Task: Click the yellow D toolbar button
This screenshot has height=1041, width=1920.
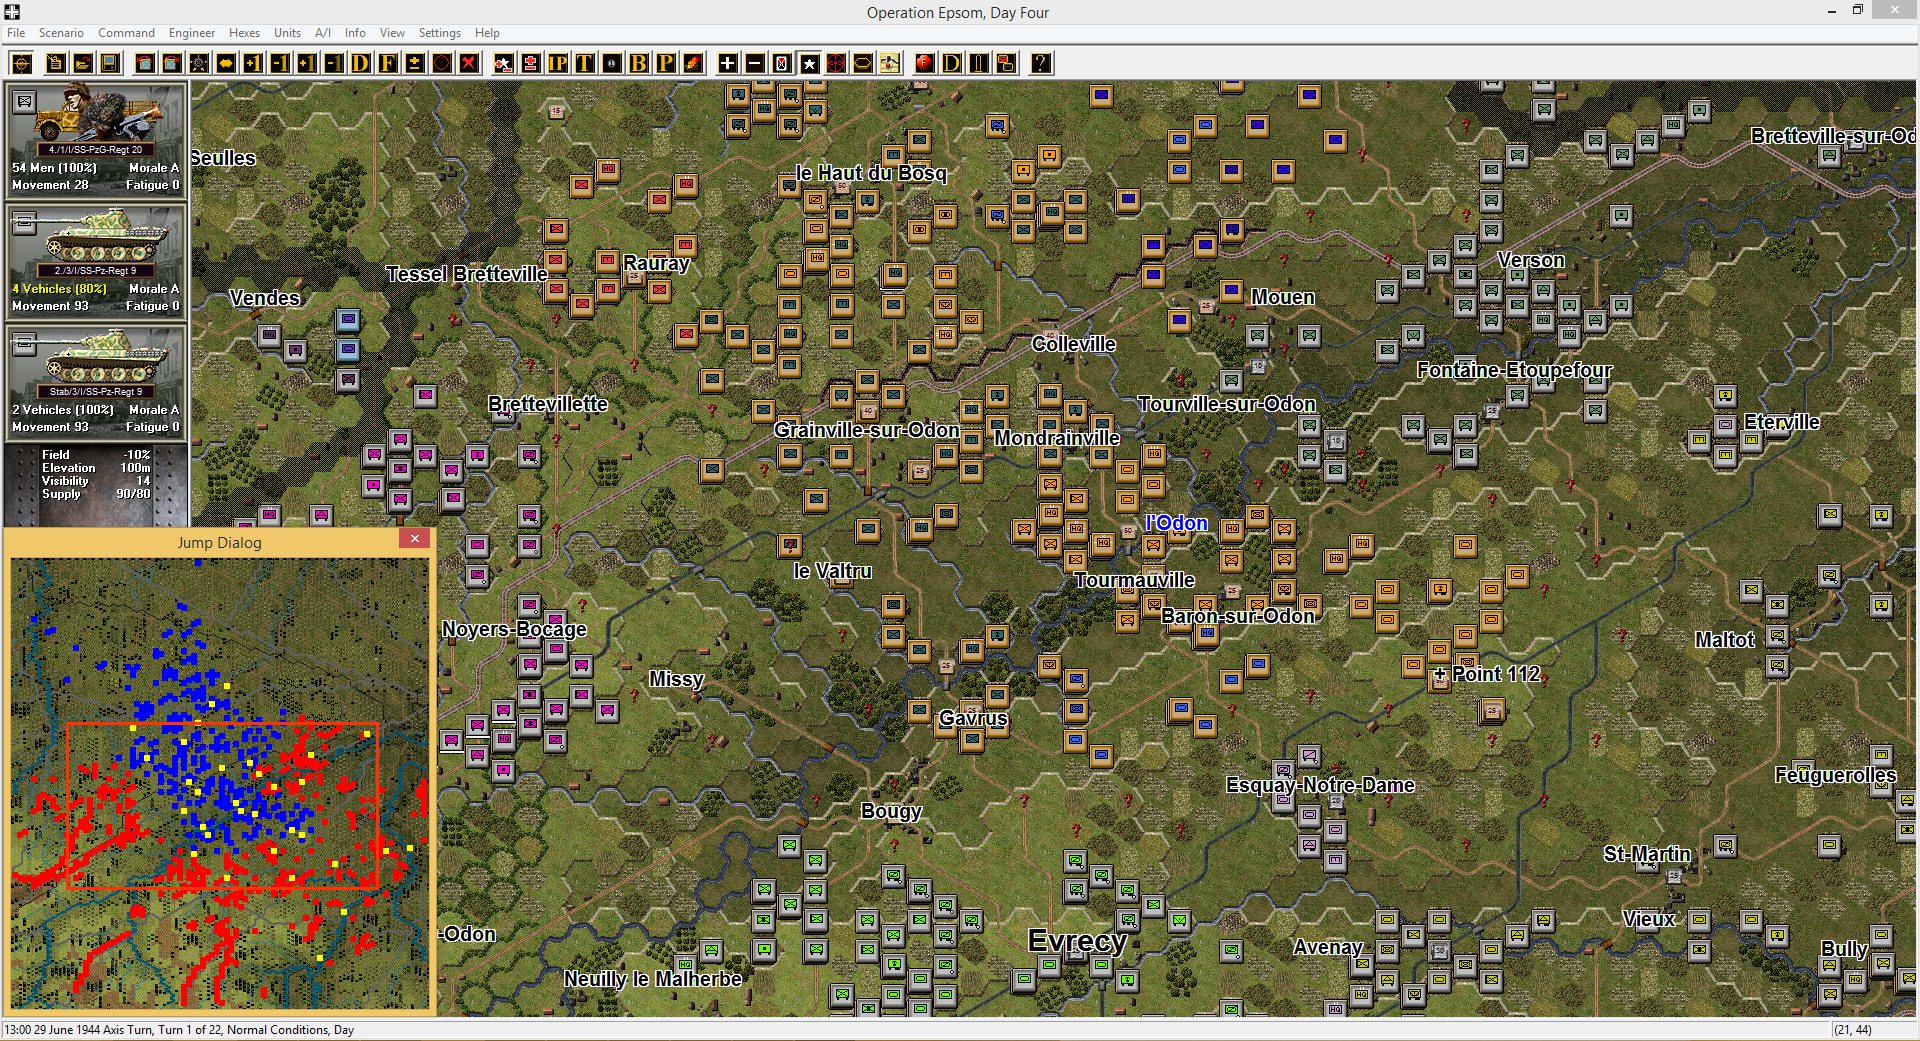Action: [x=361, y=64]
